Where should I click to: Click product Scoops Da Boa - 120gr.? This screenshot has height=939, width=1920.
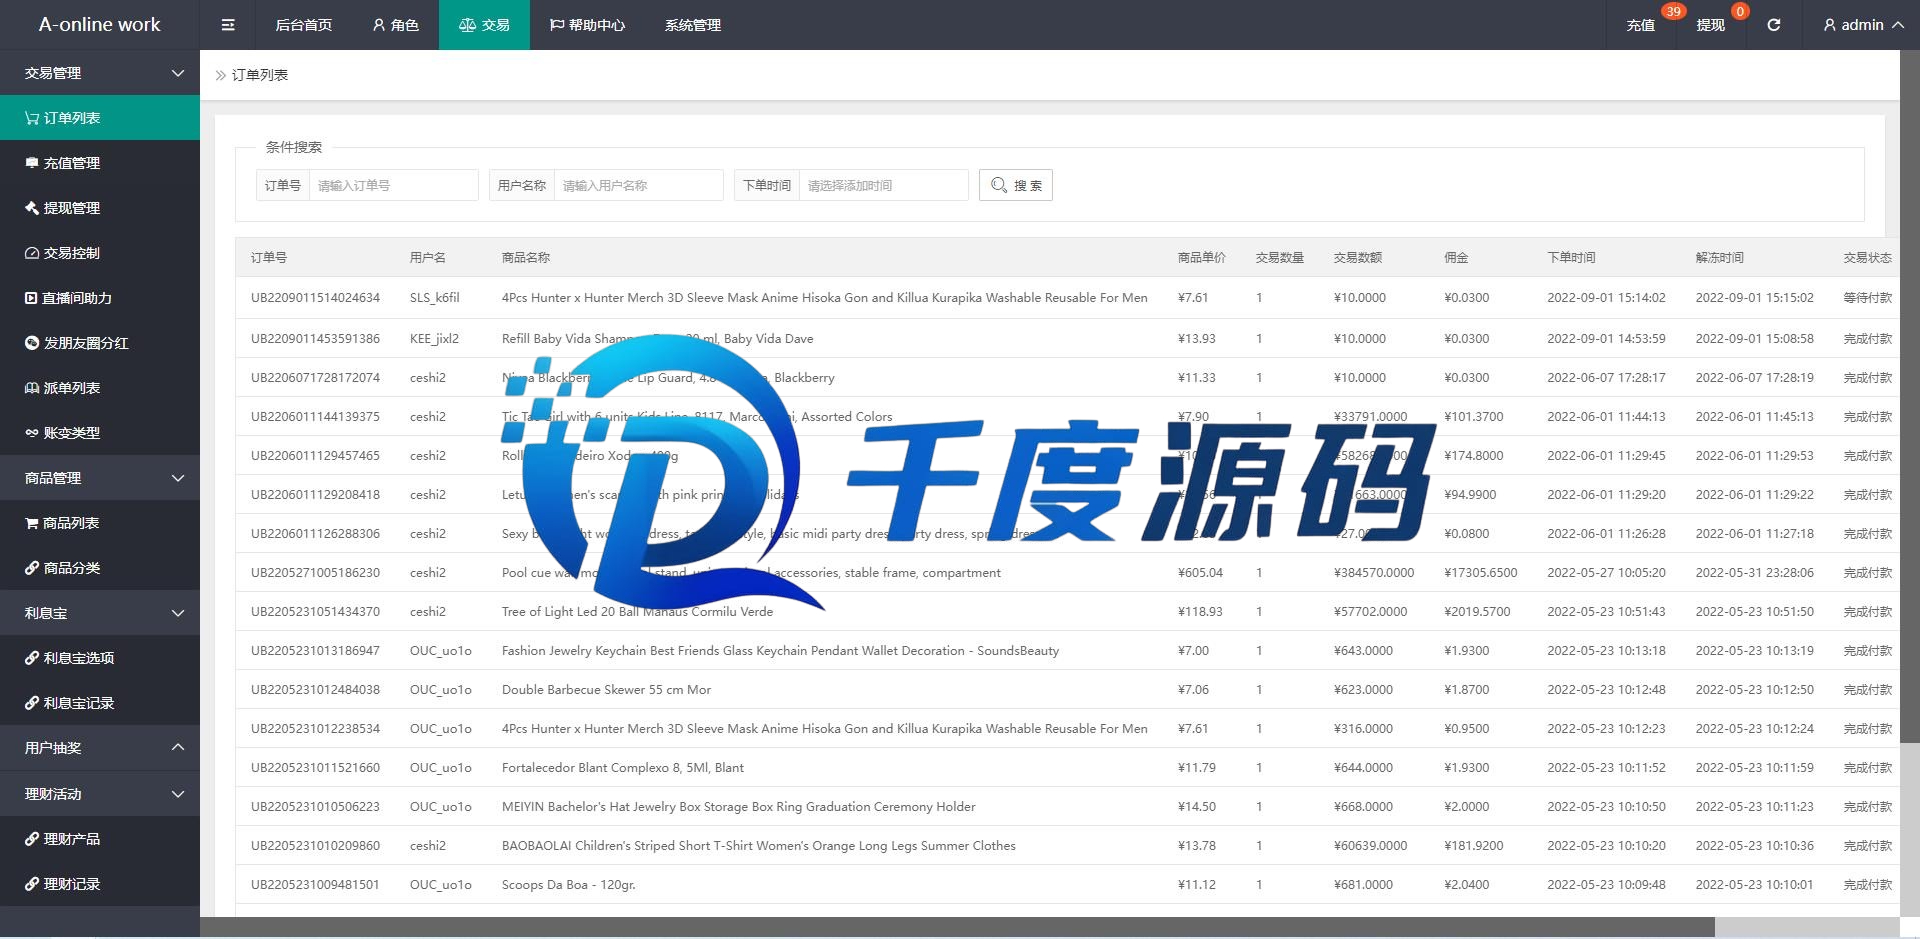point(568,885)
